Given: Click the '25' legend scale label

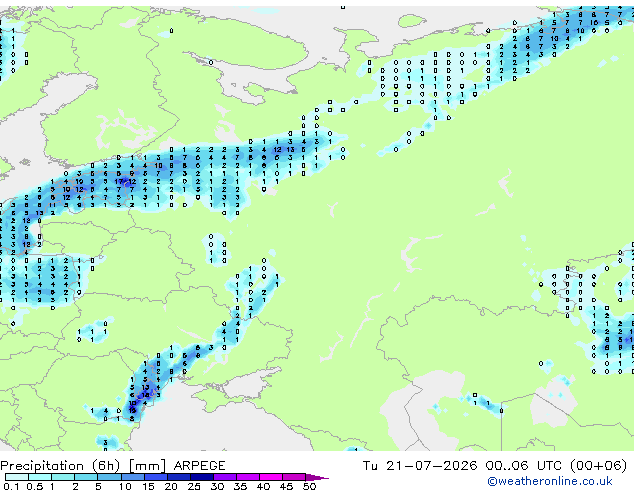Looking at the screenshot, I should 194,486.
